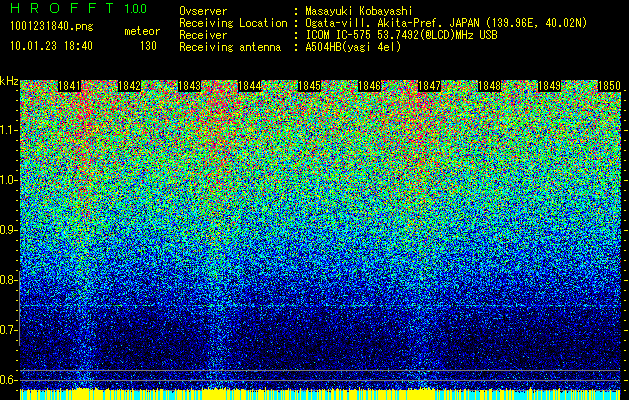Viewport: 629px width, 400px height.
Task: Click the 1850 time marker
Action: tap(609, 86)
